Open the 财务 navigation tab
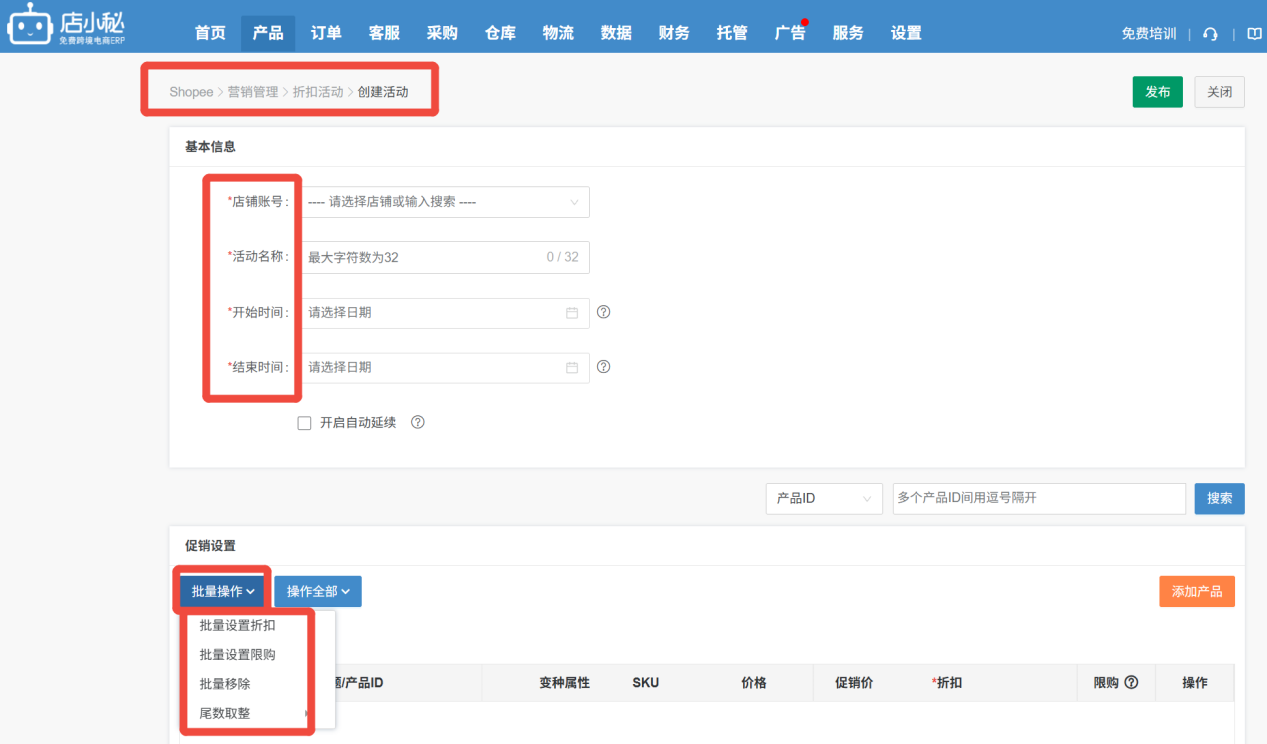Image resolution: width=1267 pixels, height=744 pixels. (674, 33)
